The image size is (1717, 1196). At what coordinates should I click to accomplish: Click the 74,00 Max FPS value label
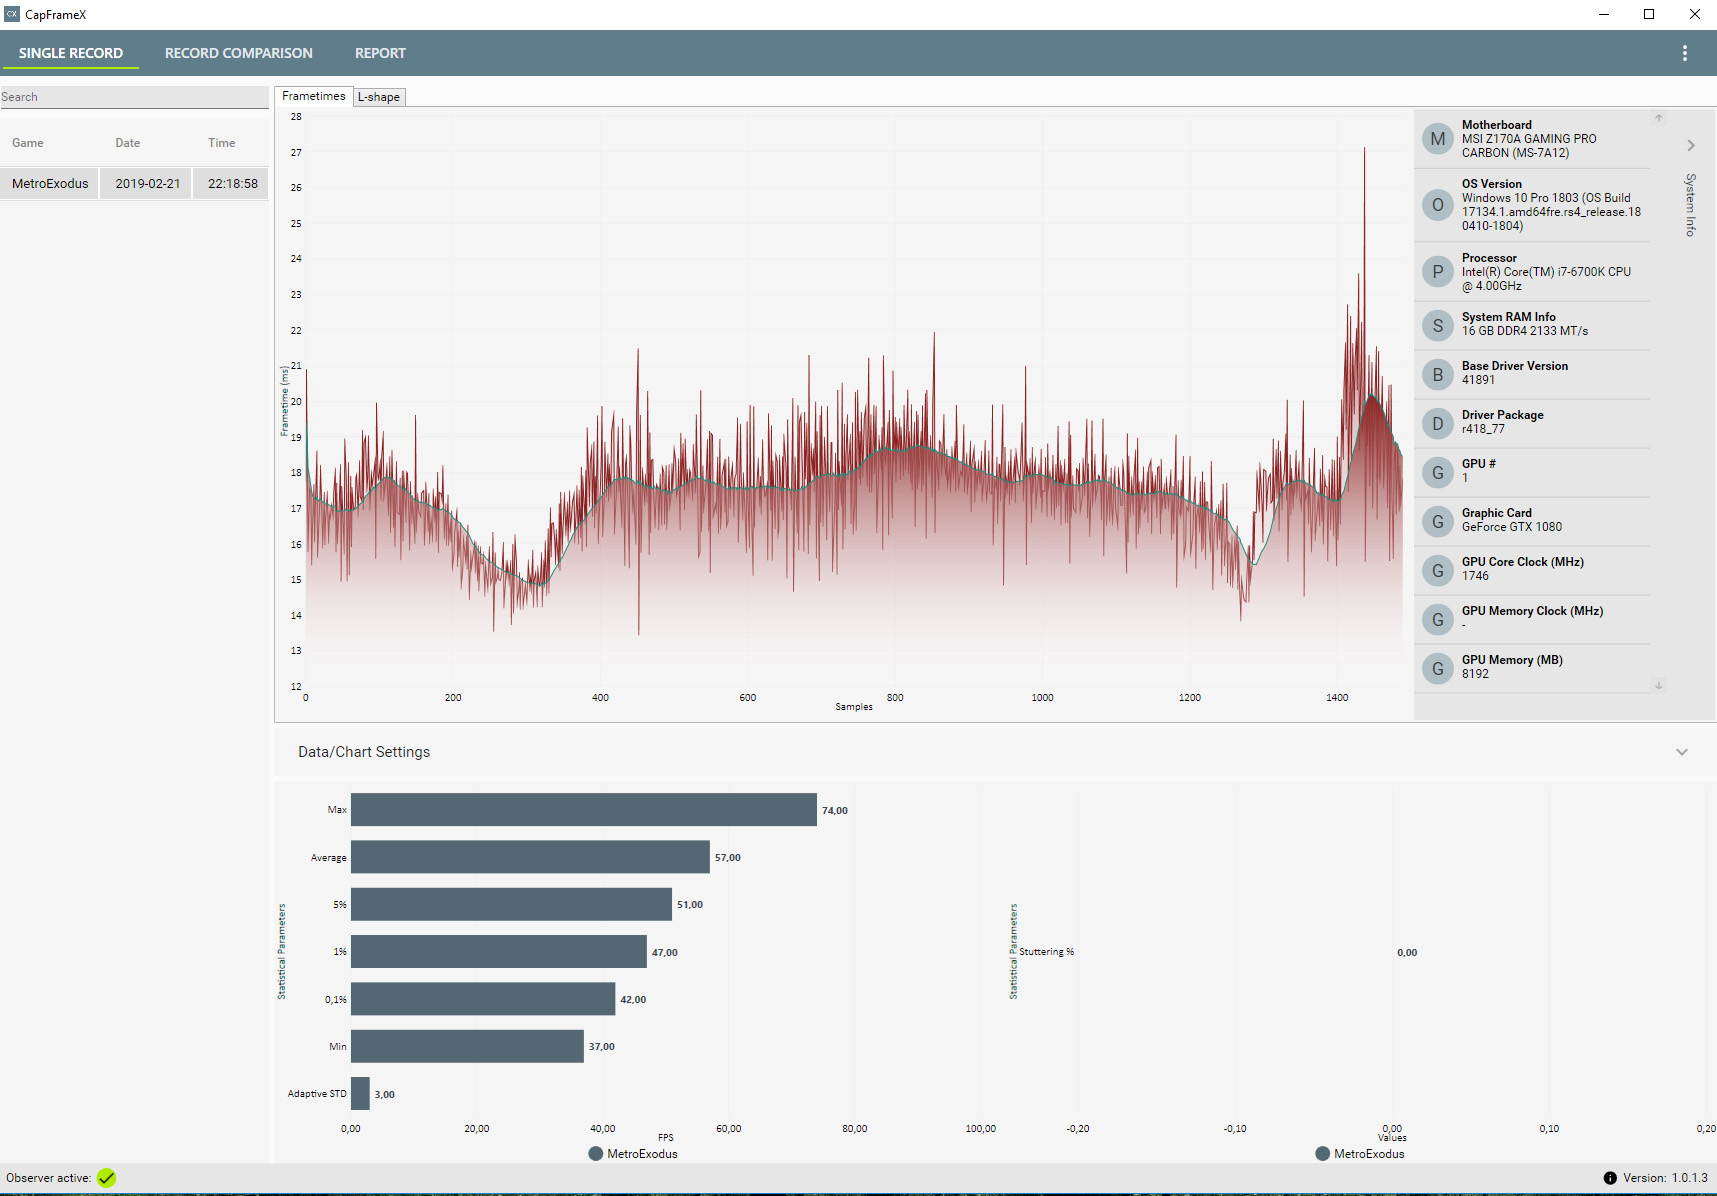835,811
